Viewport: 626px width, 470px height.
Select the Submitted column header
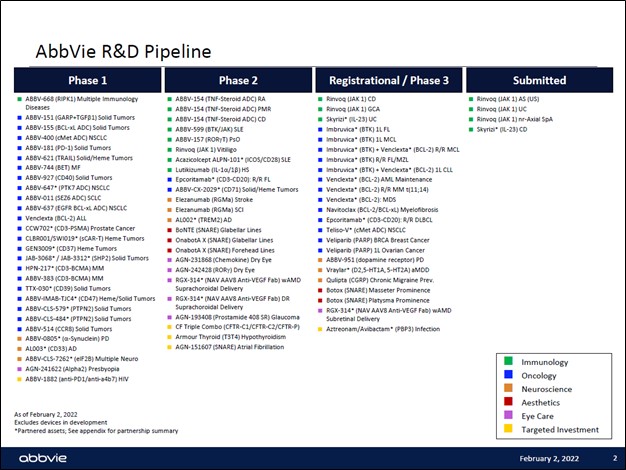tap(537, 80)
